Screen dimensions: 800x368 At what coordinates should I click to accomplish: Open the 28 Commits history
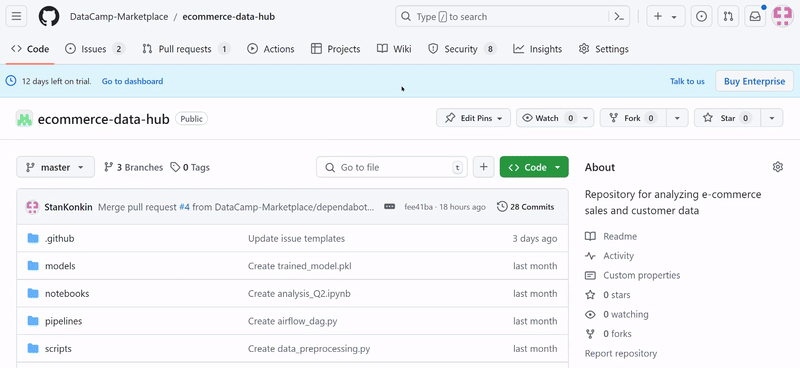coord(526,207)
